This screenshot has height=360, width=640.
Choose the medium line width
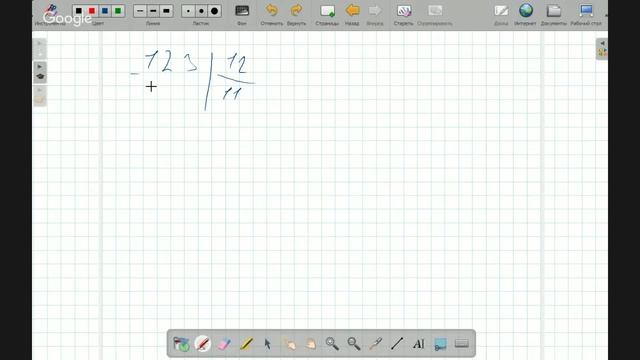pos(153,11)
